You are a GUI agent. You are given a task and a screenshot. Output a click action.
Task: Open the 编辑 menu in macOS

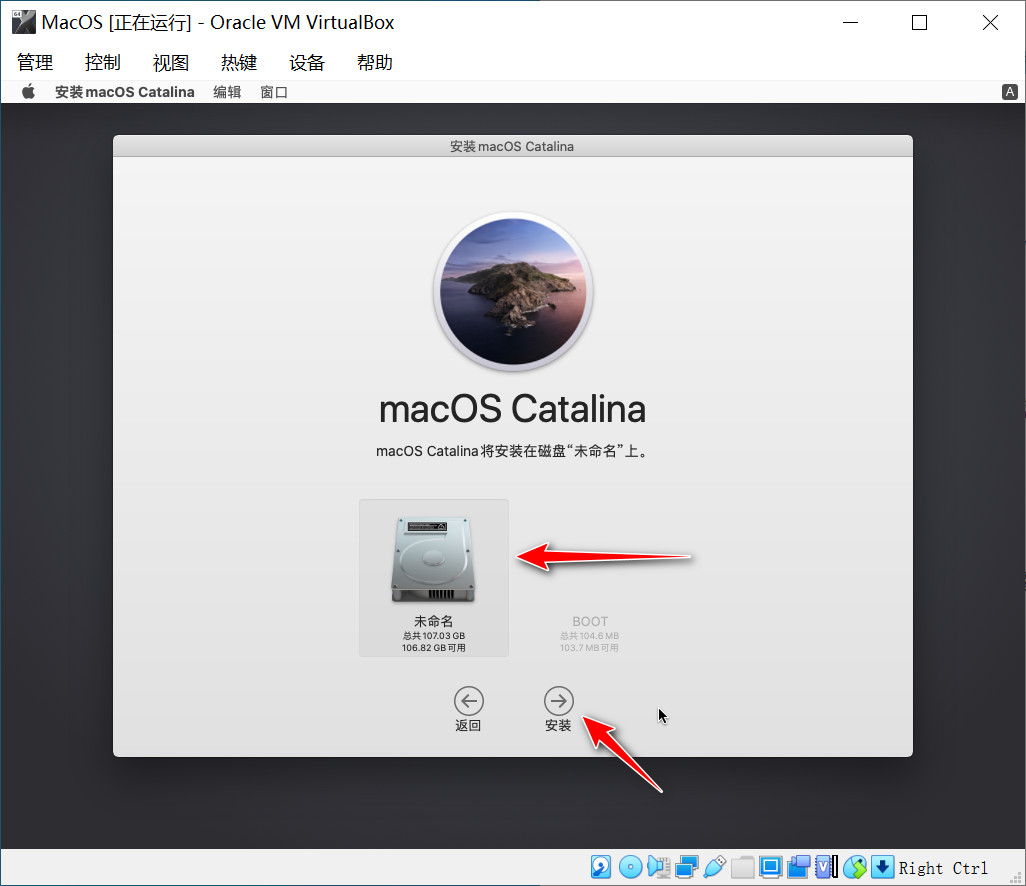pyautogui.click(x=227, y=92)
